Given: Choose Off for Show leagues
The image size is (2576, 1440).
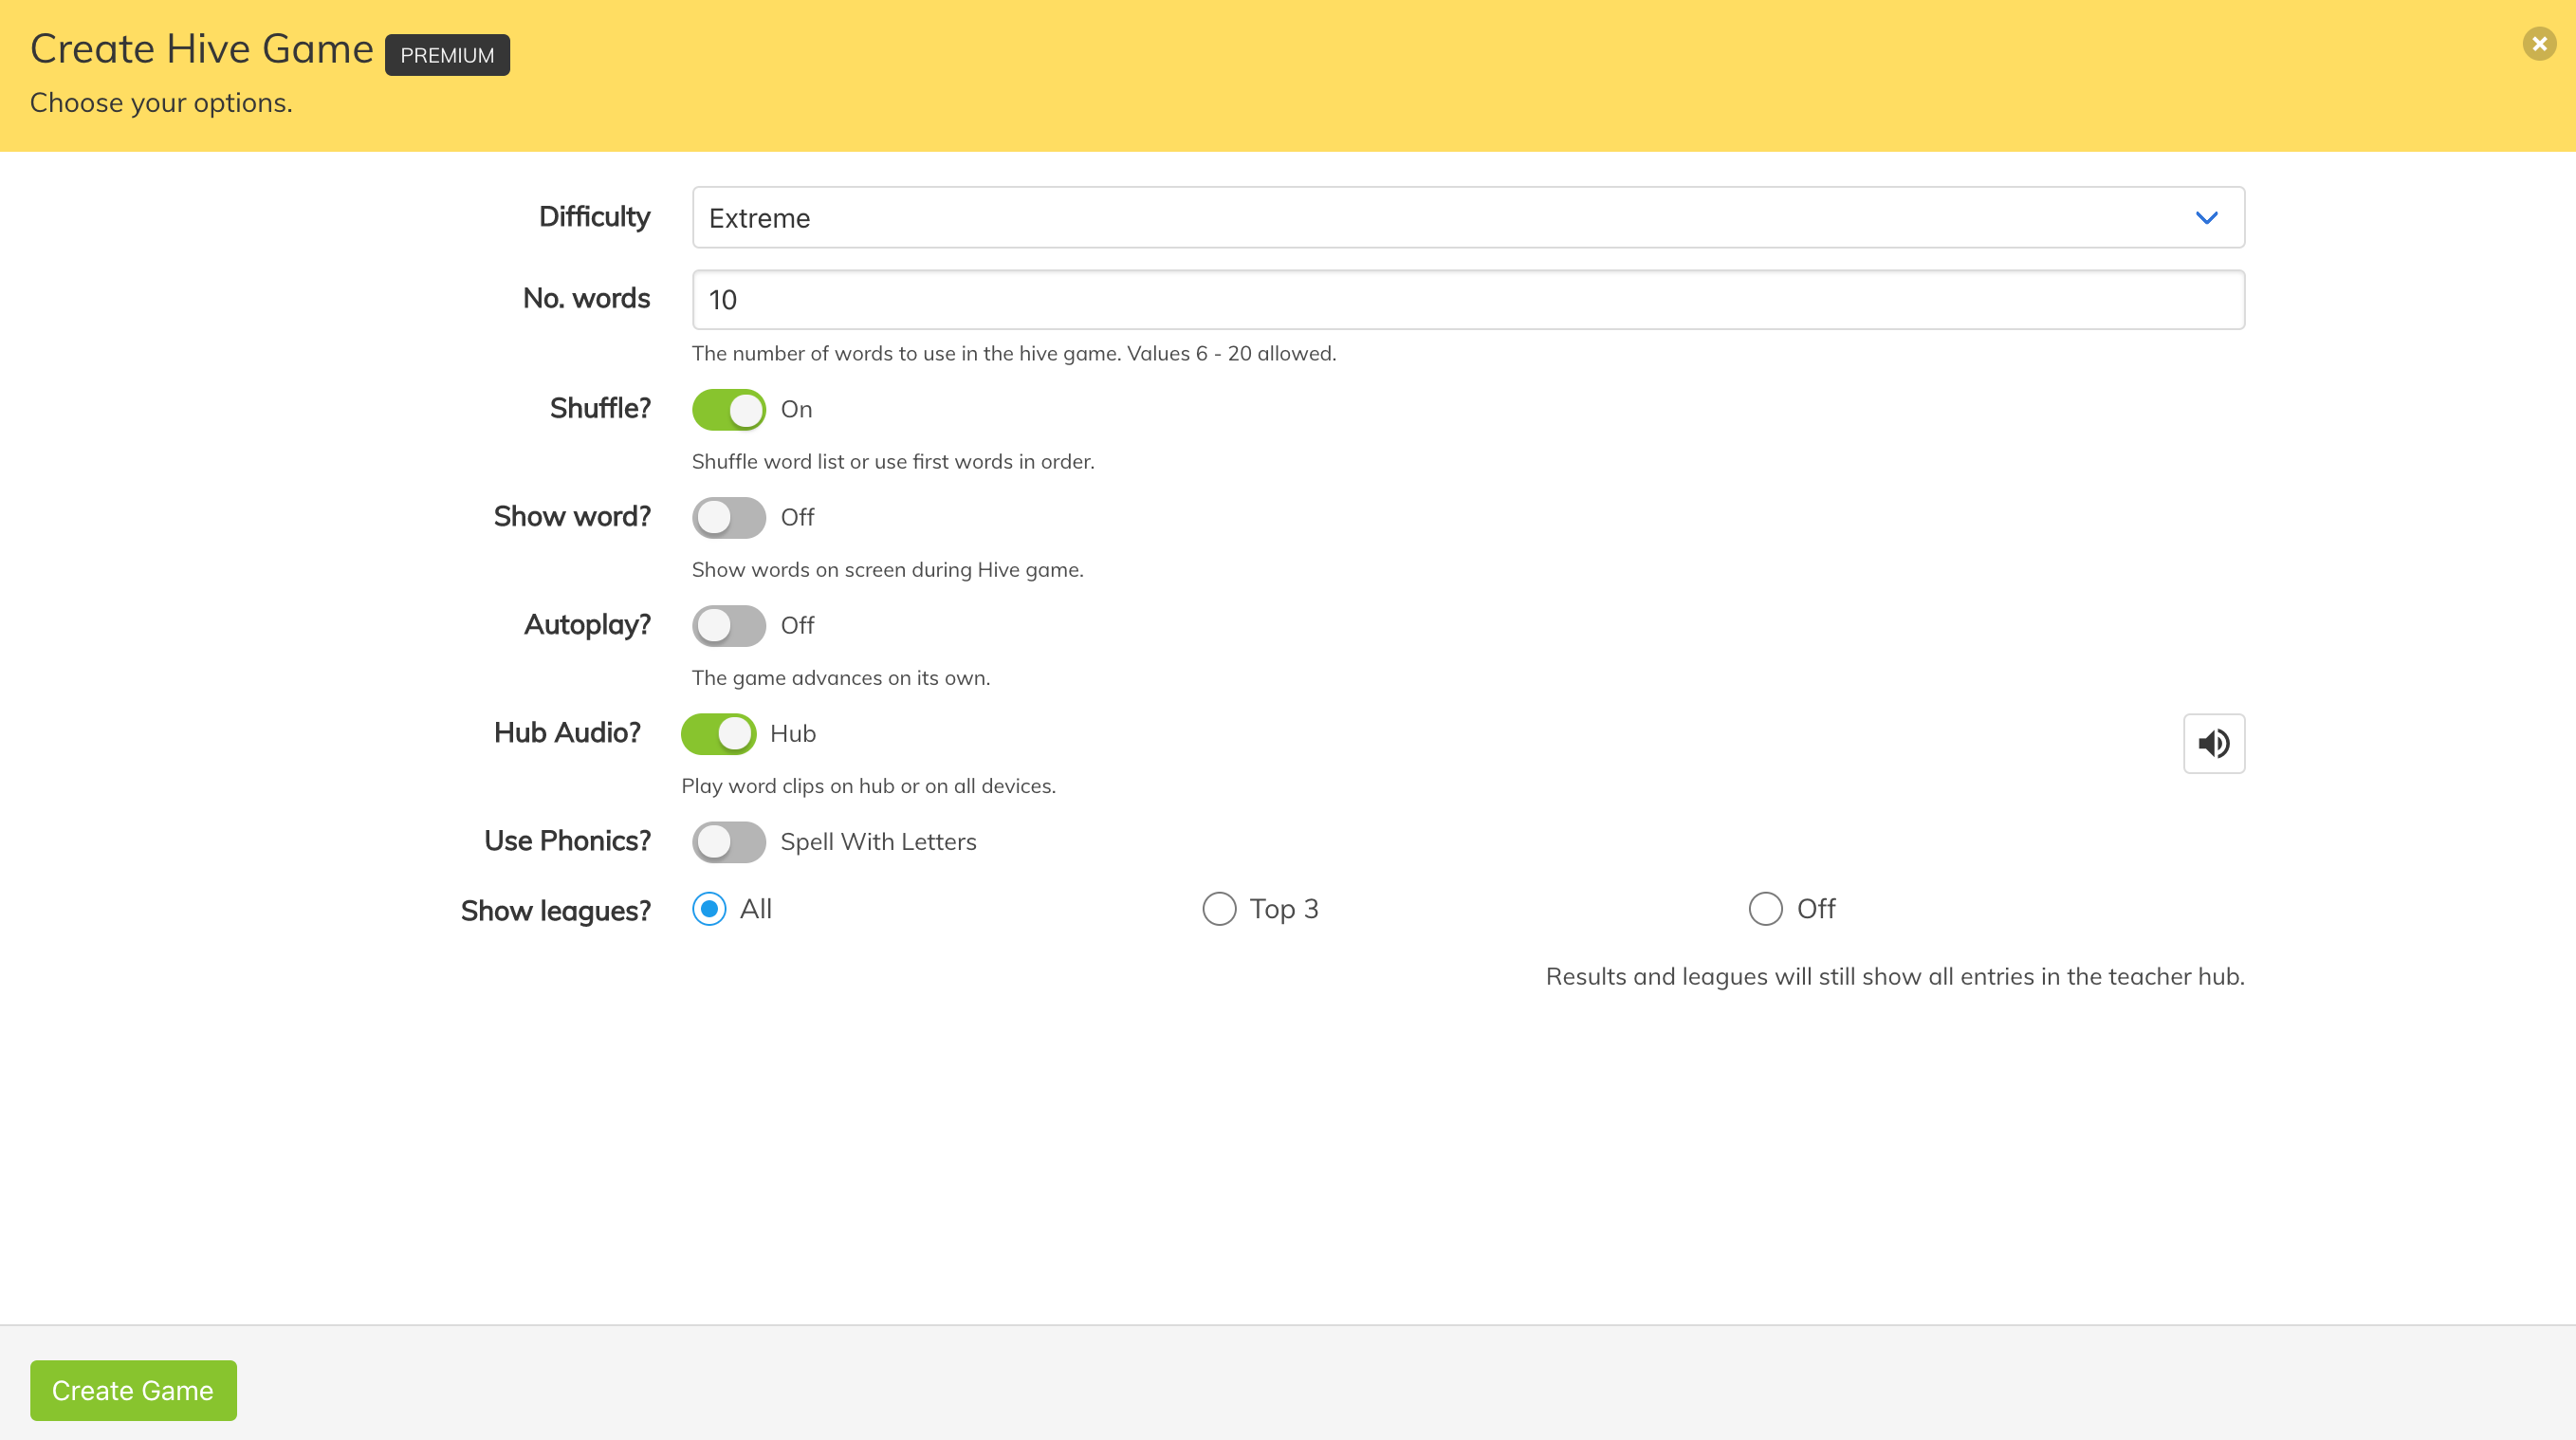Looking at the screenshot, I should (1765, 908).
